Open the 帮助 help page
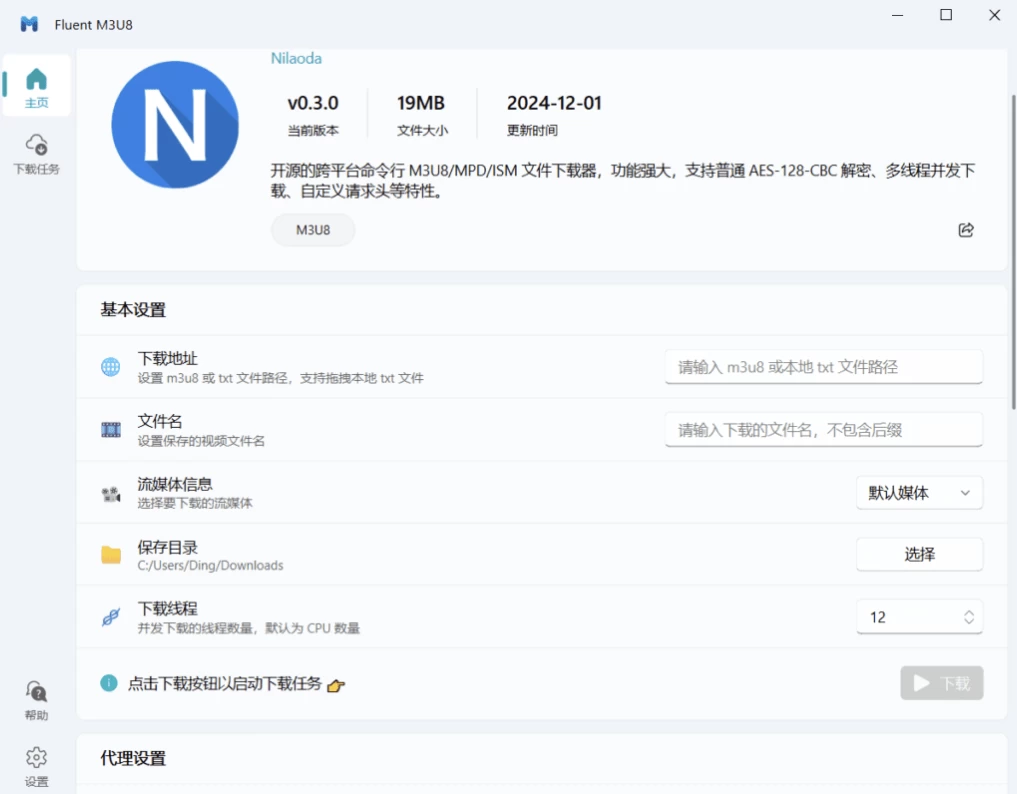Screen dimensions: 1017x794 pos(37,700)
